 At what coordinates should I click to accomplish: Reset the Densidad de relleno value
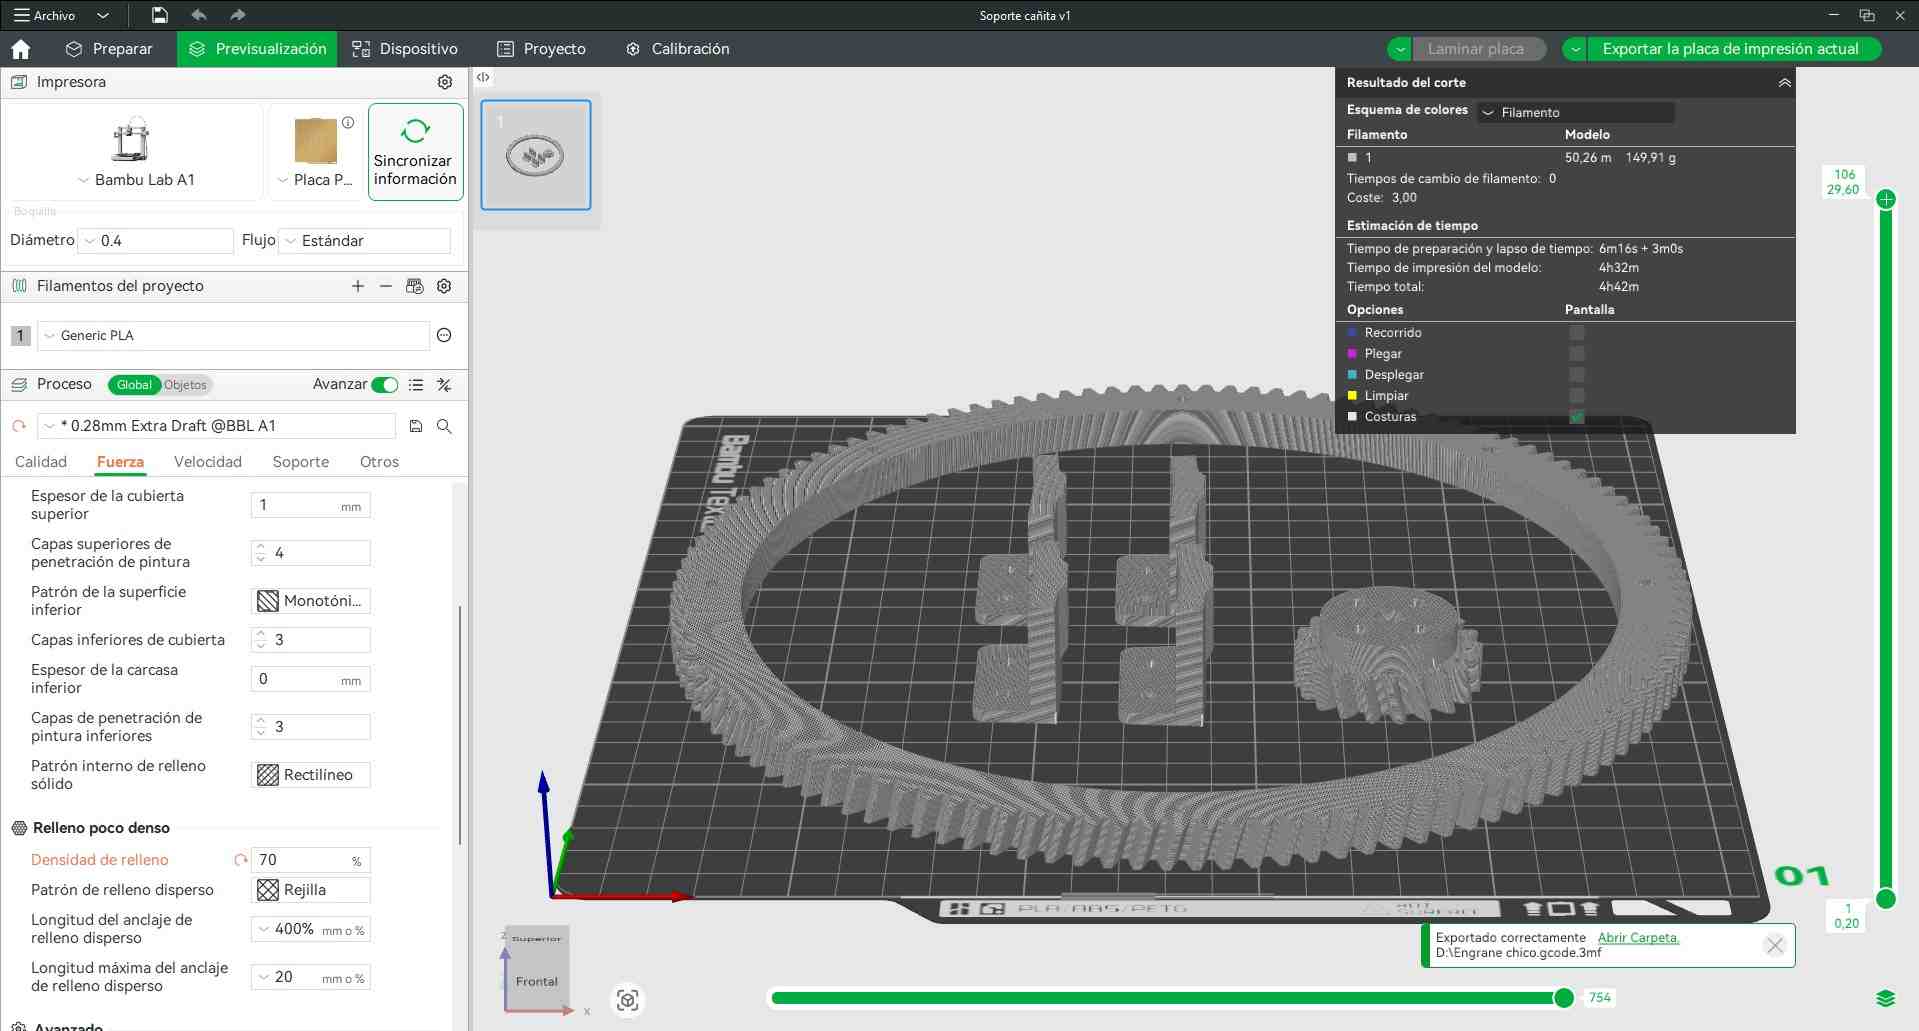click(240, 860)
